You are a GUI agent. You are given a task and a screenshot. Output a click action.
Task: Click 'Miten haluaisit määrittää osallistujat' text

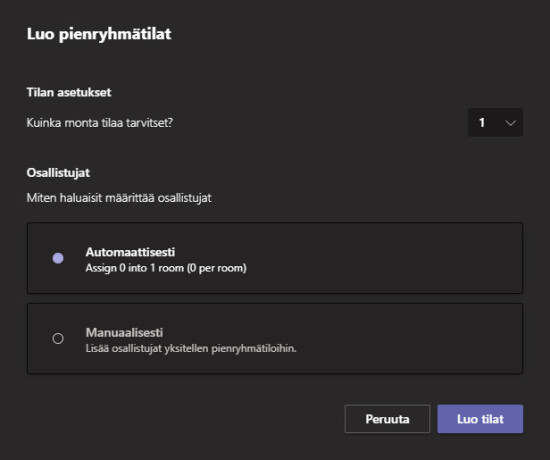pyautogui.click(x=119, y=198)
